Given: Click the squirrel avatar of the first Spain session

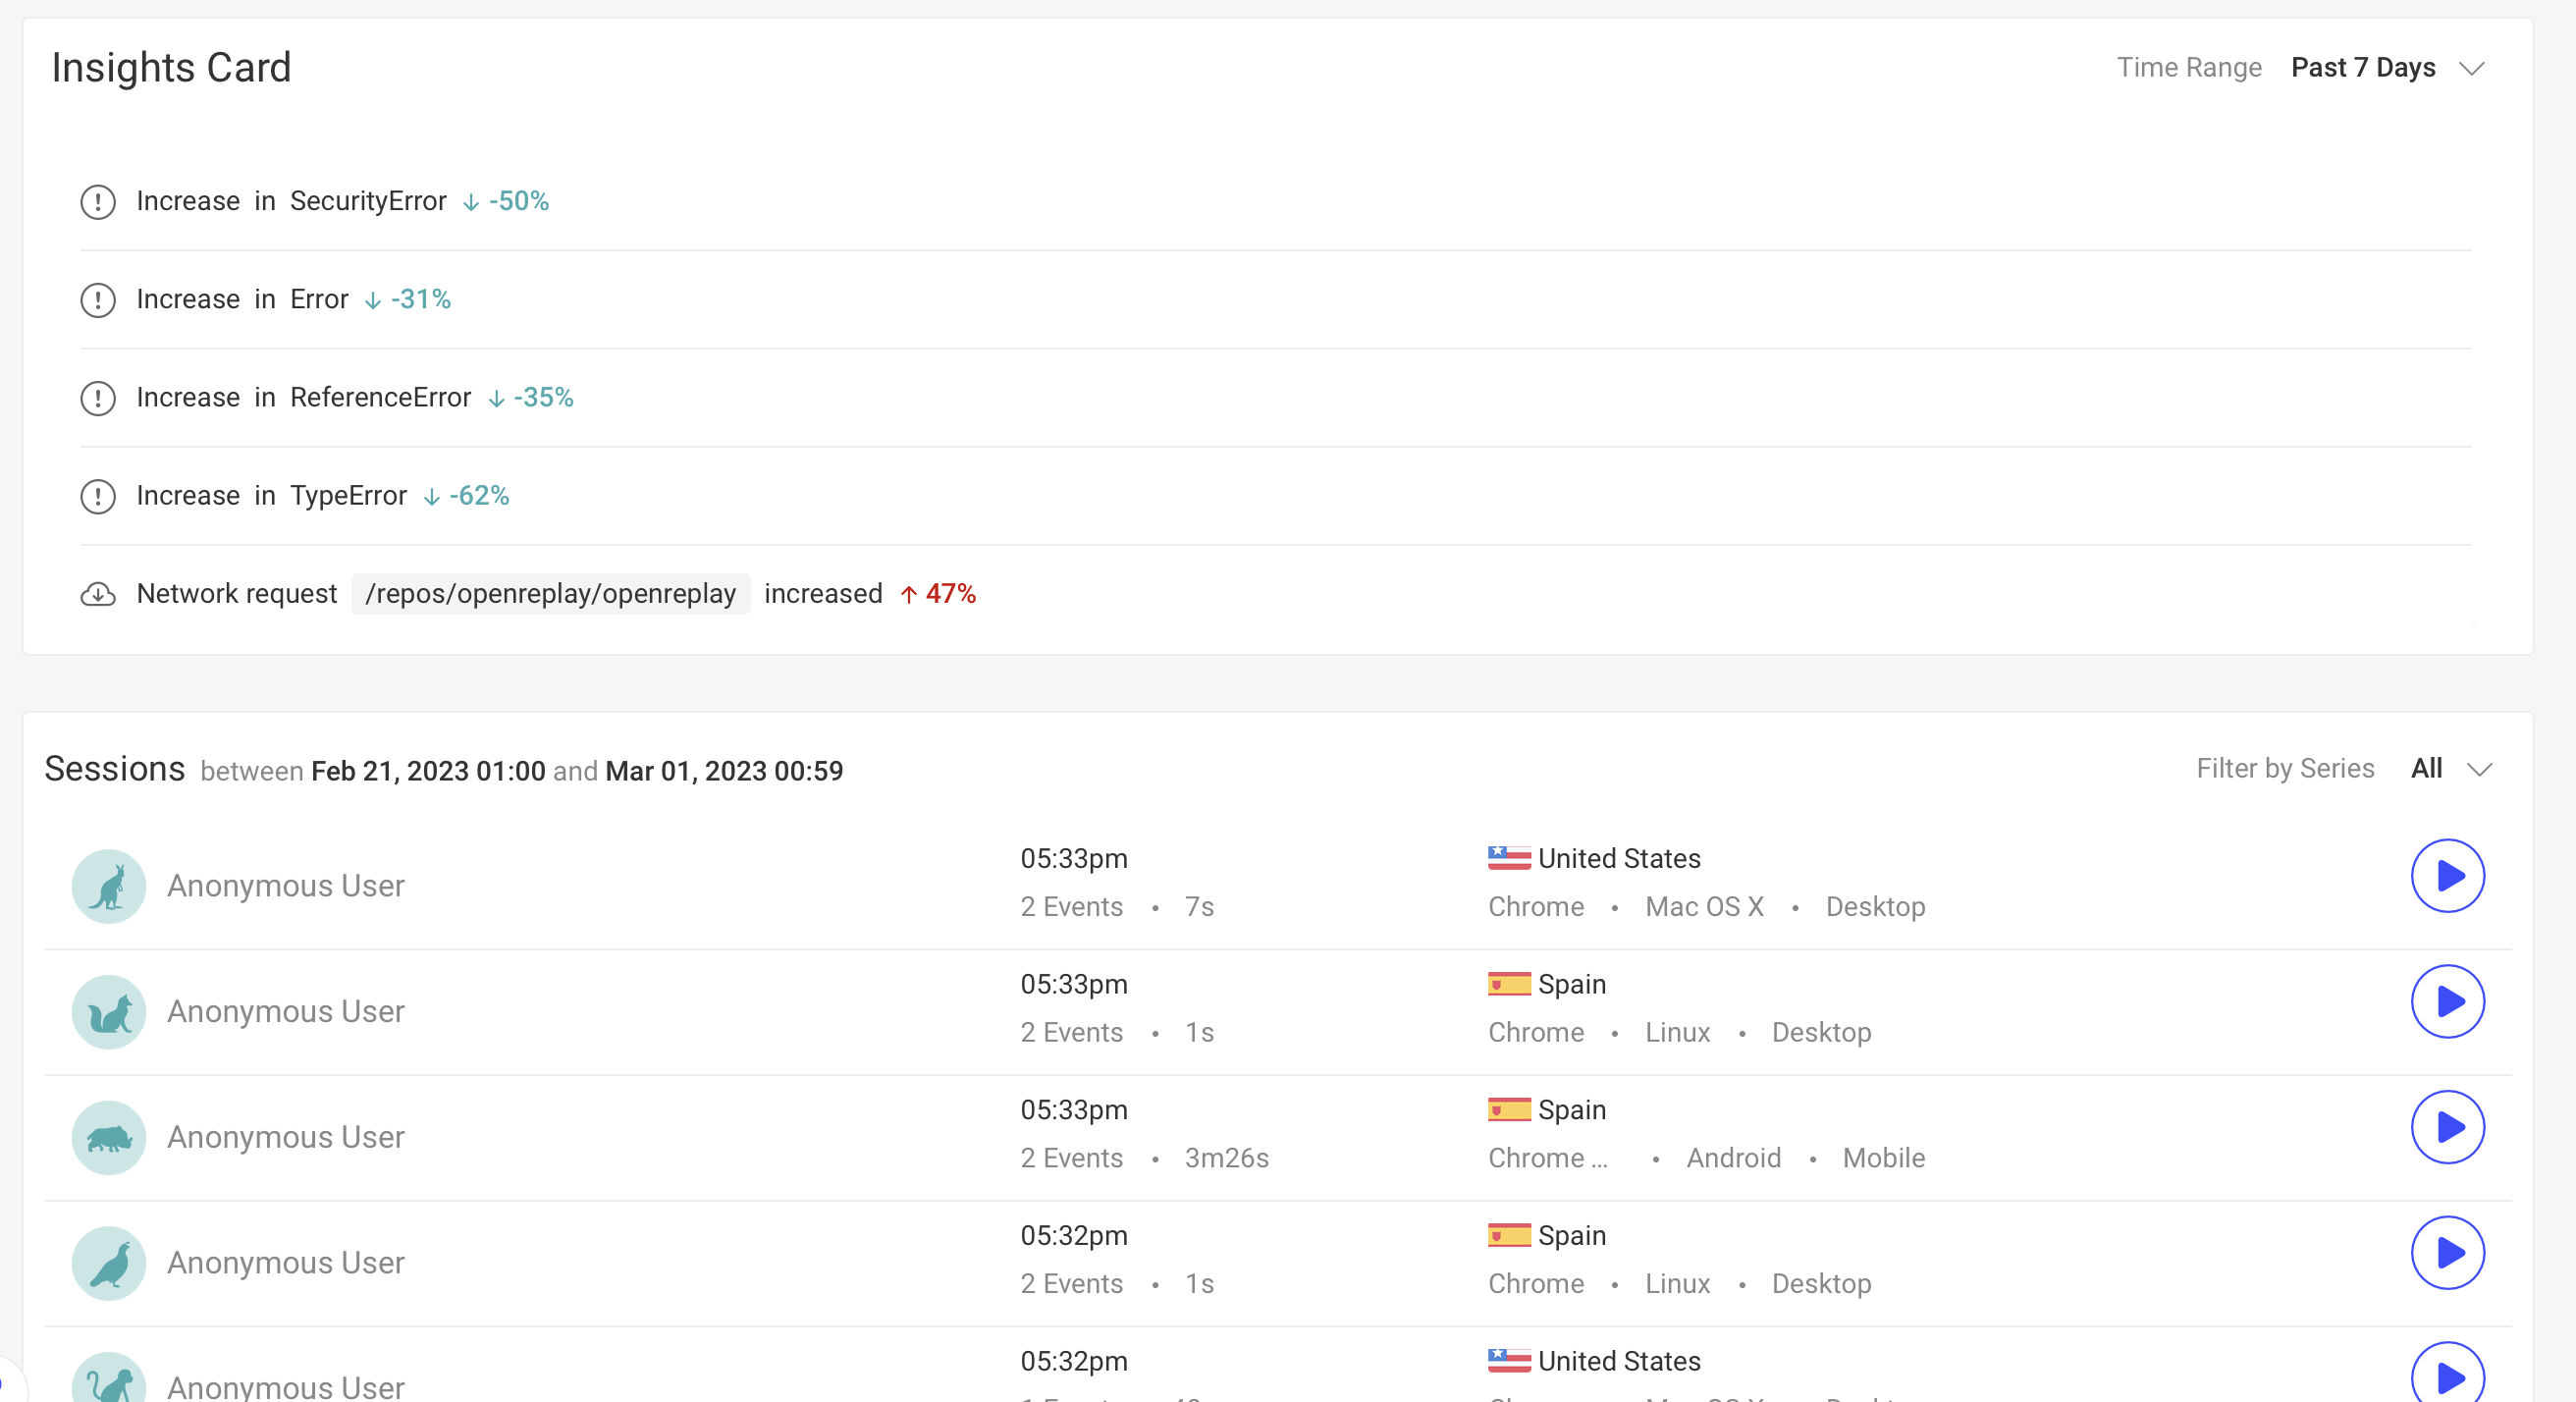Looking at the screenshot, I should [x=109, y=1013].
